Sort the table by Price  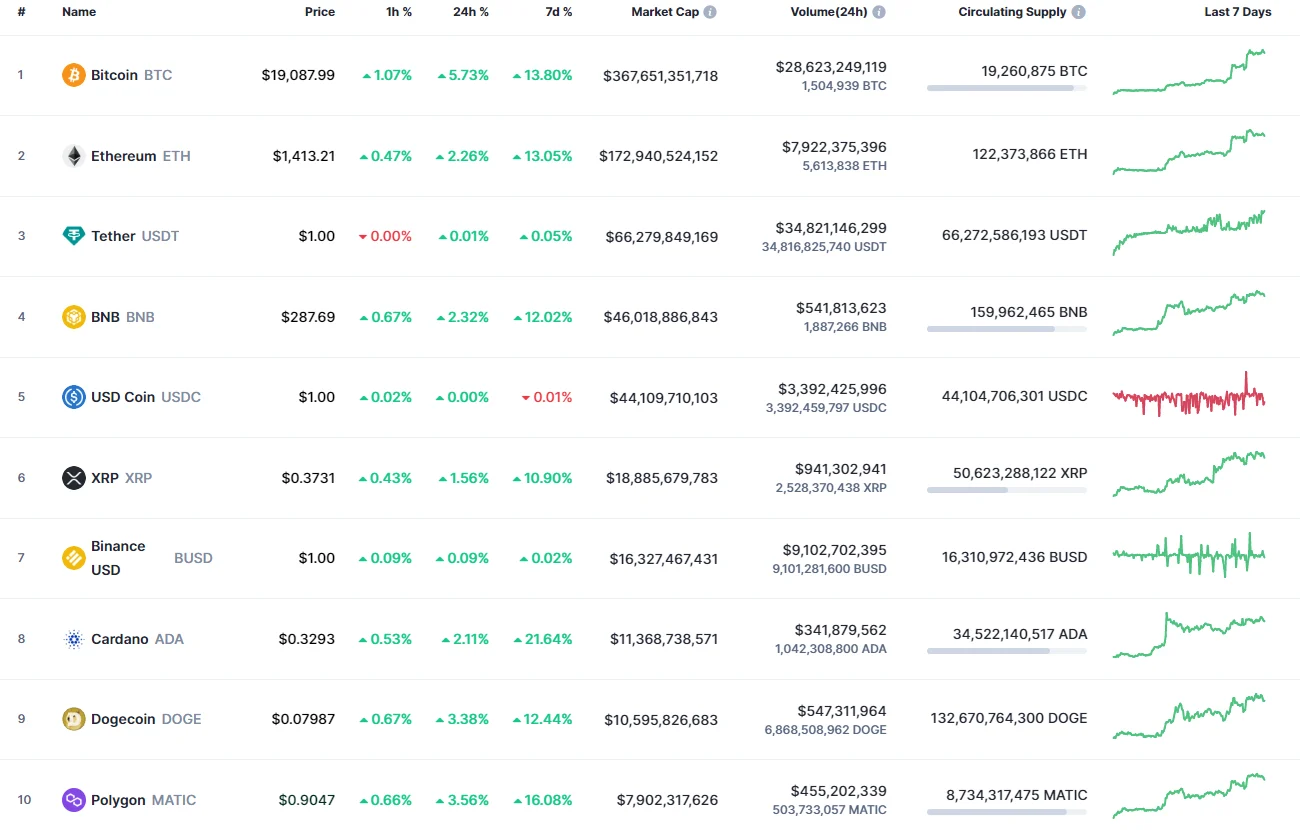coord(320,12)
